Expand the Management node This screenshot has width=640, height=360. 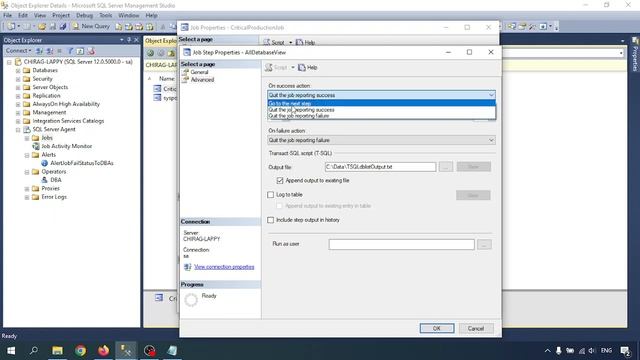click(x=18, y=113)
